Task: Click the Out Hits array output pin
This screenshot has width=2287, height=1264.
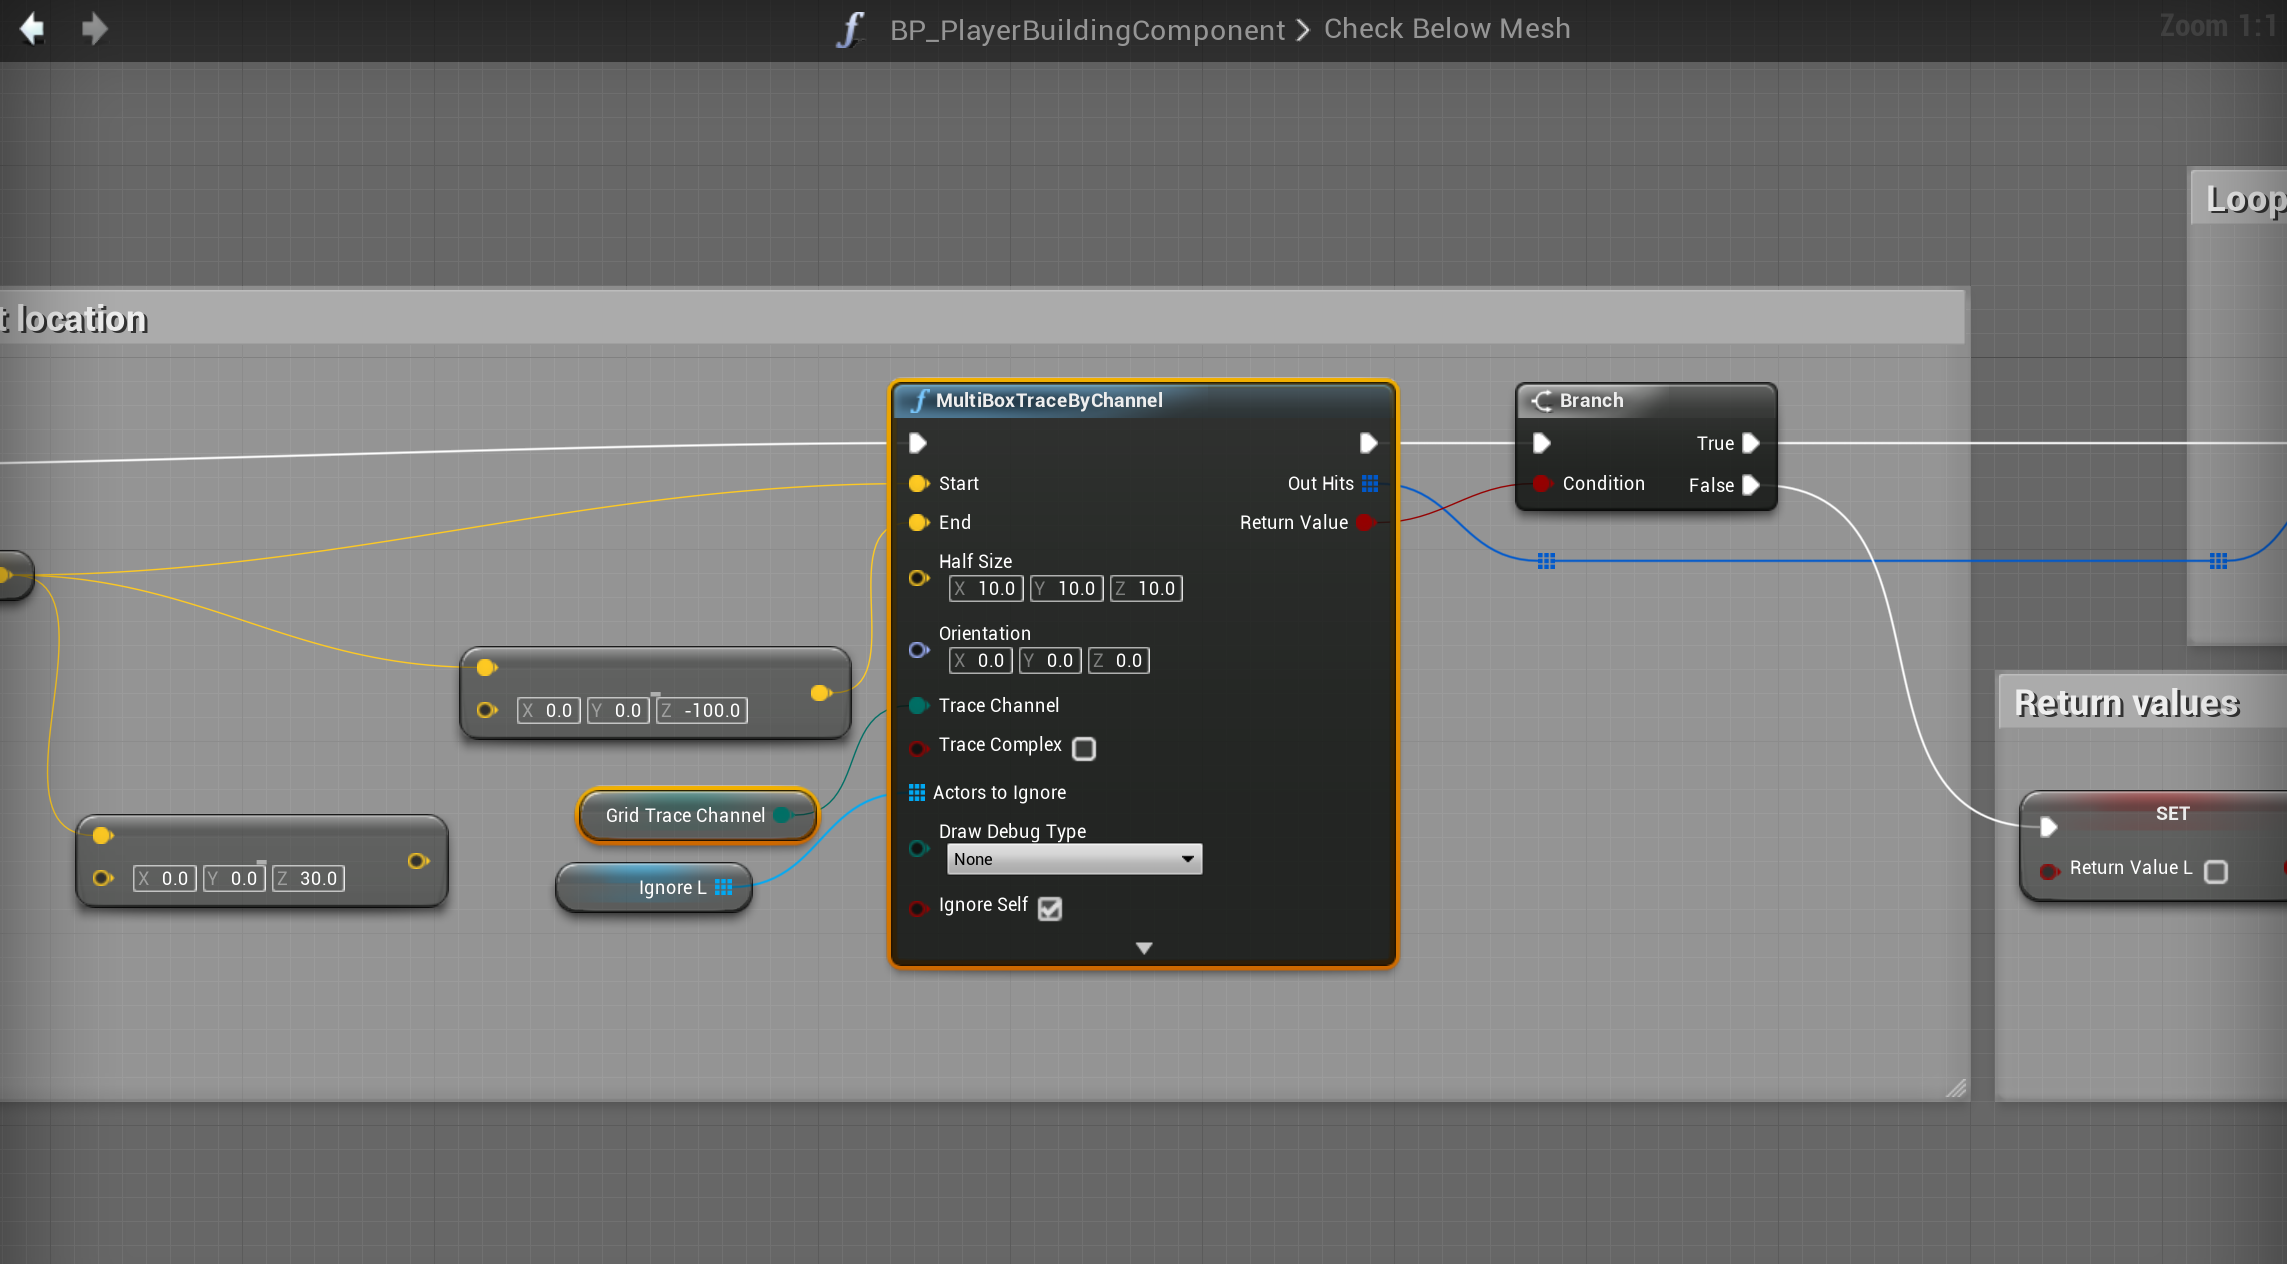Action: click(1370, 484)
